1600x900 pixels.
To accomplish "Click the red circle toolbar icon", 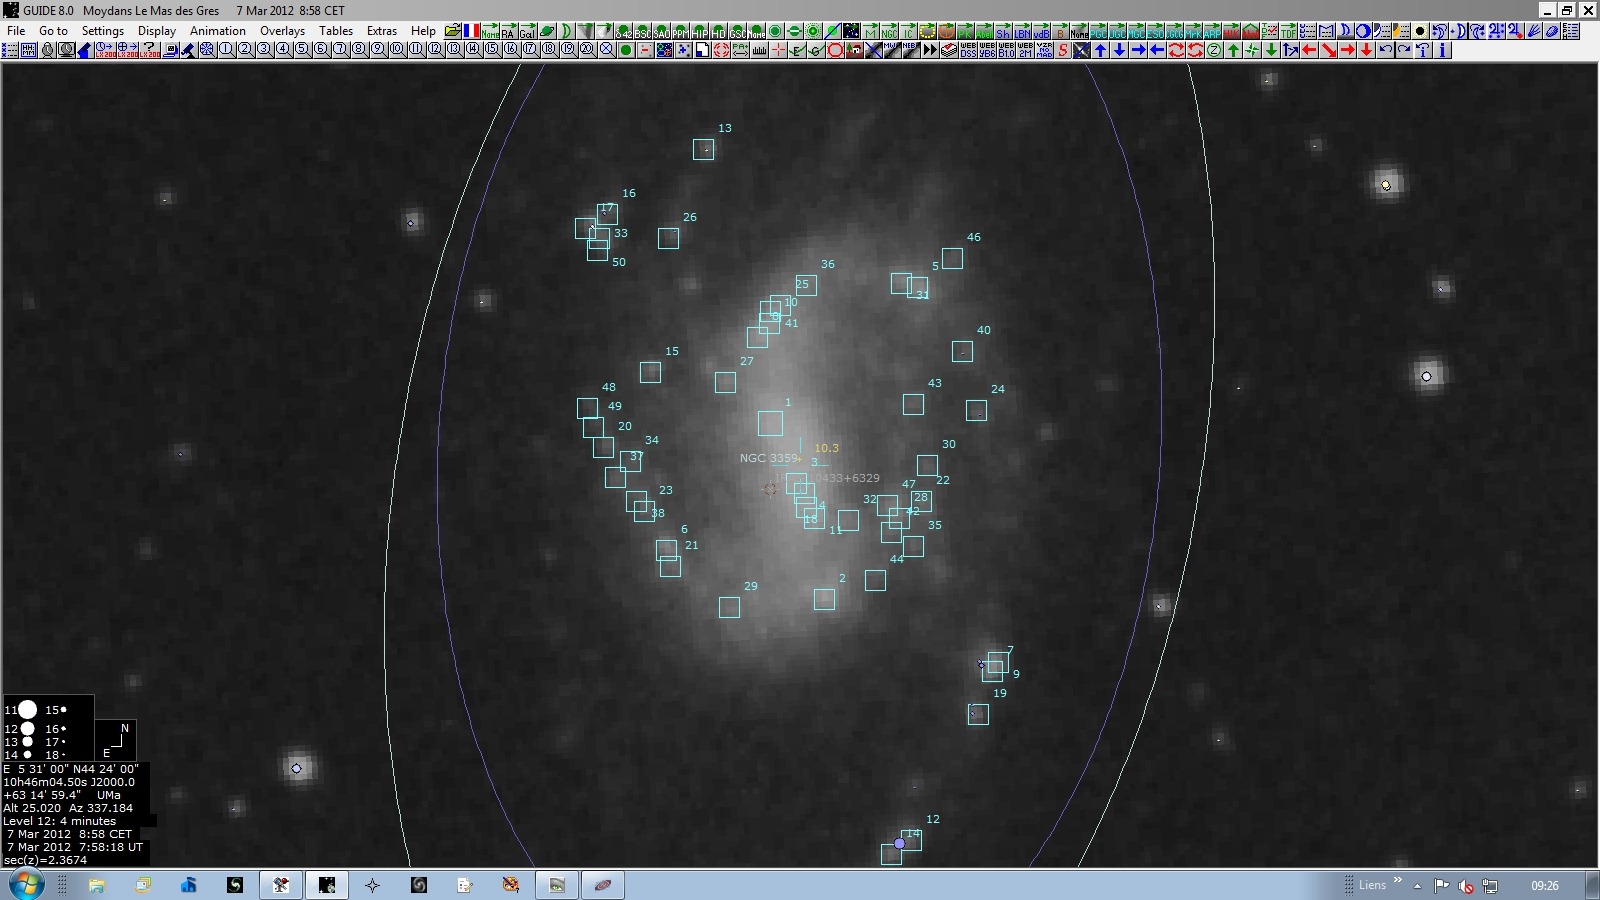I will [834, 49].
